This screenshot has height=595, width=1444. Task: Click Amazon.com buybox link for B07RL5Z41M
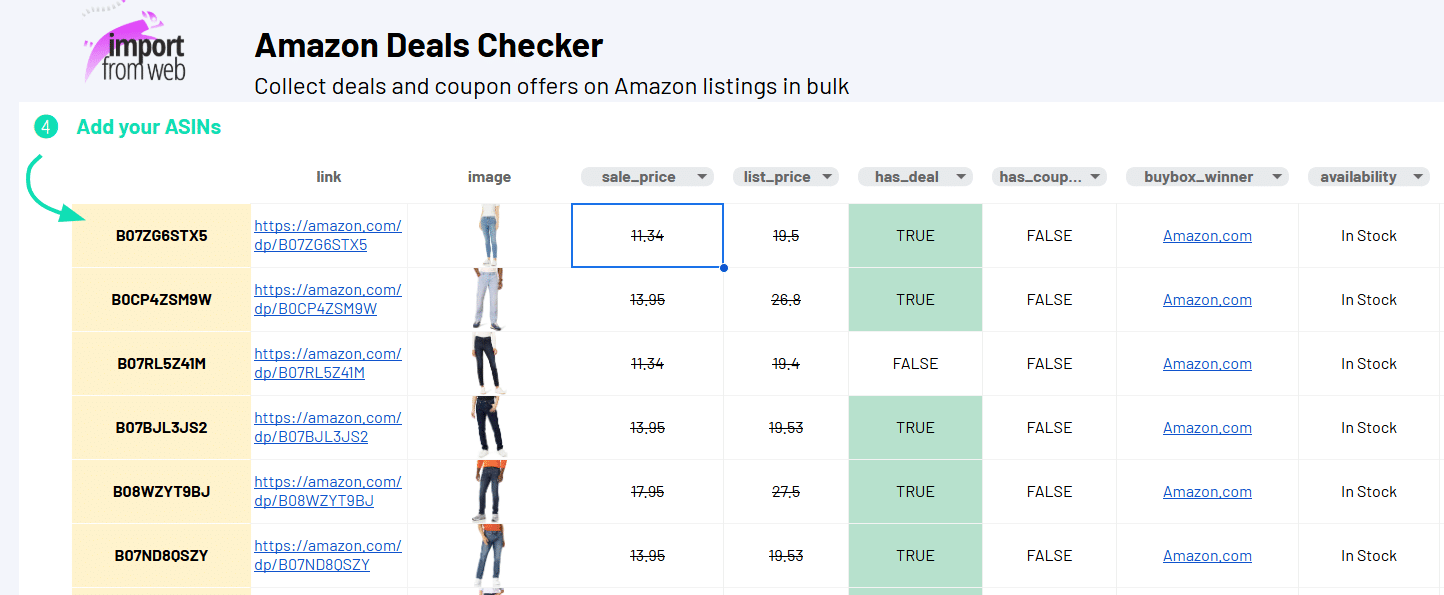[x=1207, y=364]
